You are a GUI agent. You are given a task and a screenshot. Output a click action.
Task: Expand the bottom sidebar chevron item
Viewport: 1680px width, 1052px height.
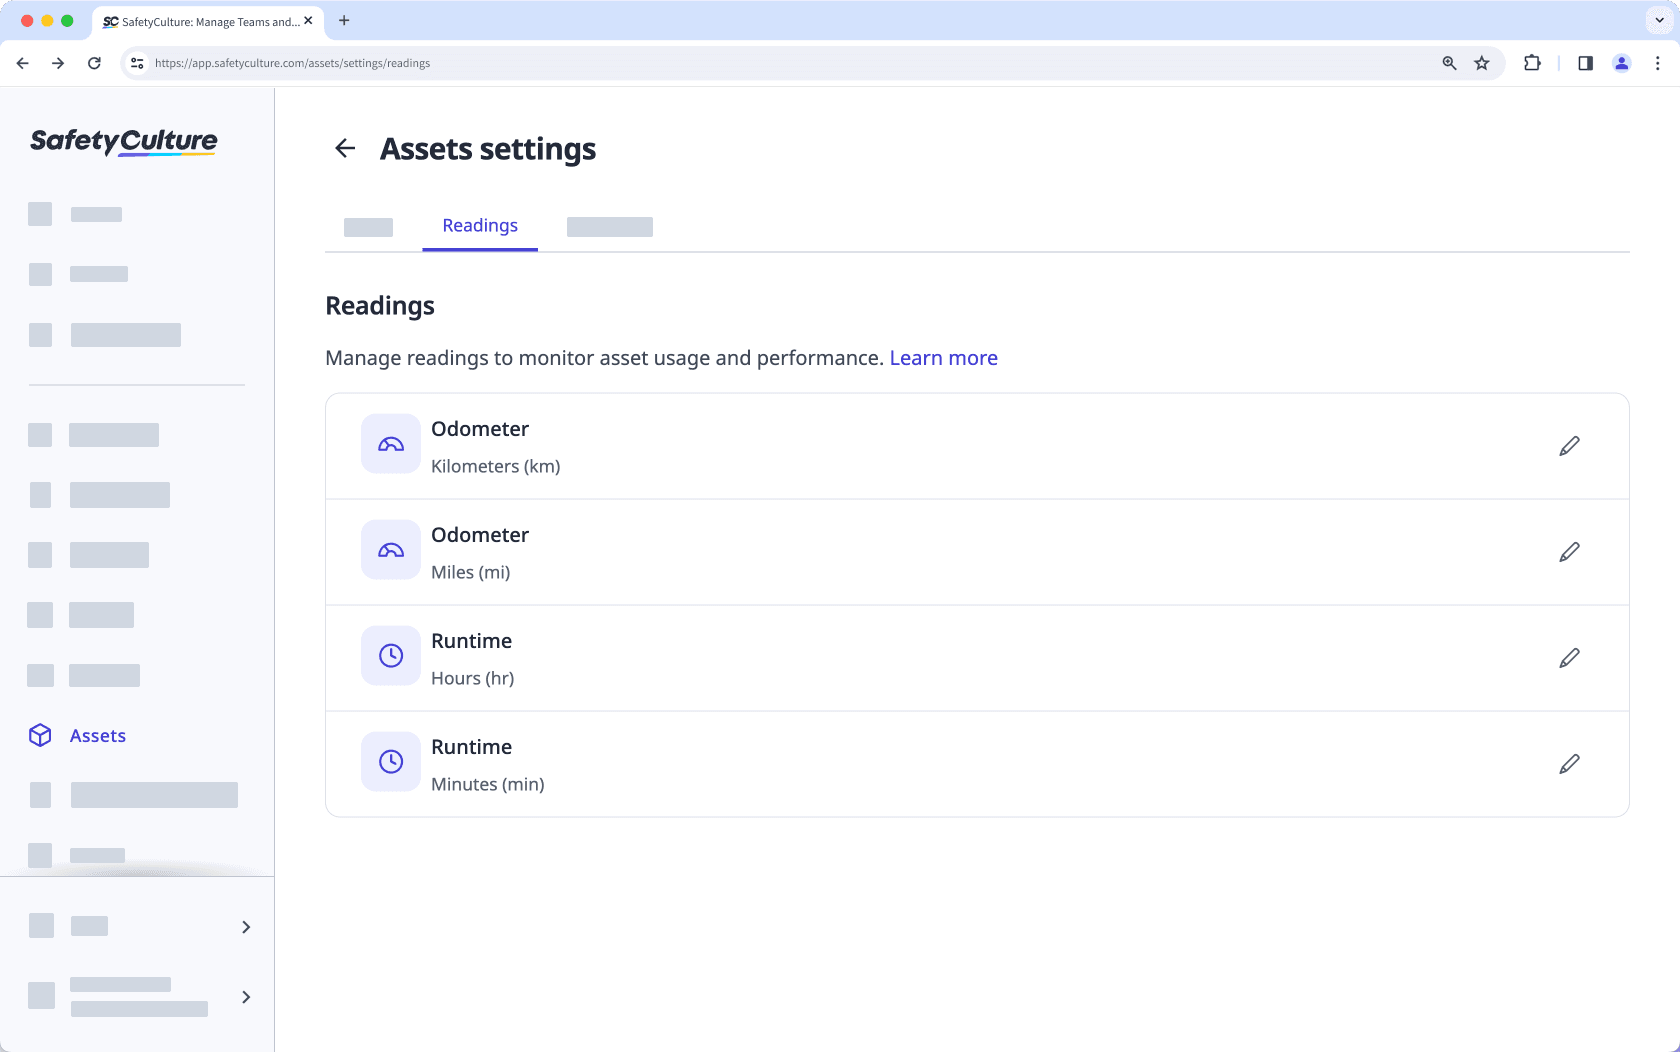(x=245, y=997)
